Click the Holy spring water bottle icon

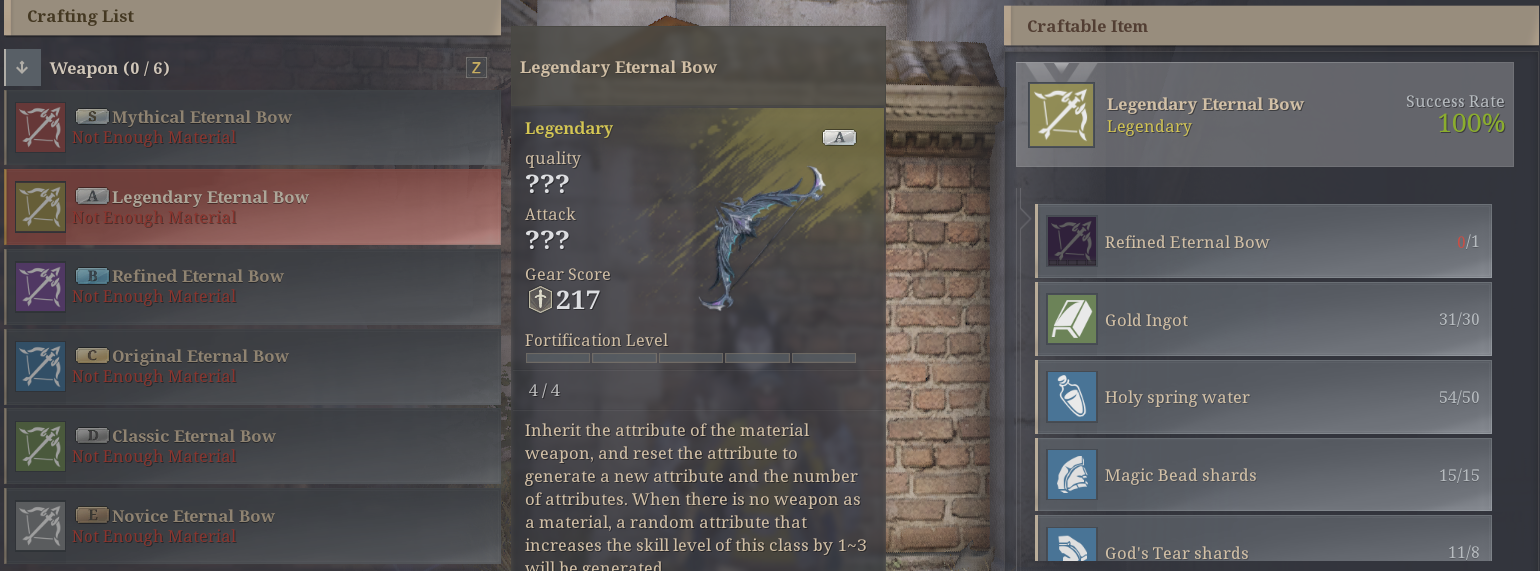(1072, 397)
